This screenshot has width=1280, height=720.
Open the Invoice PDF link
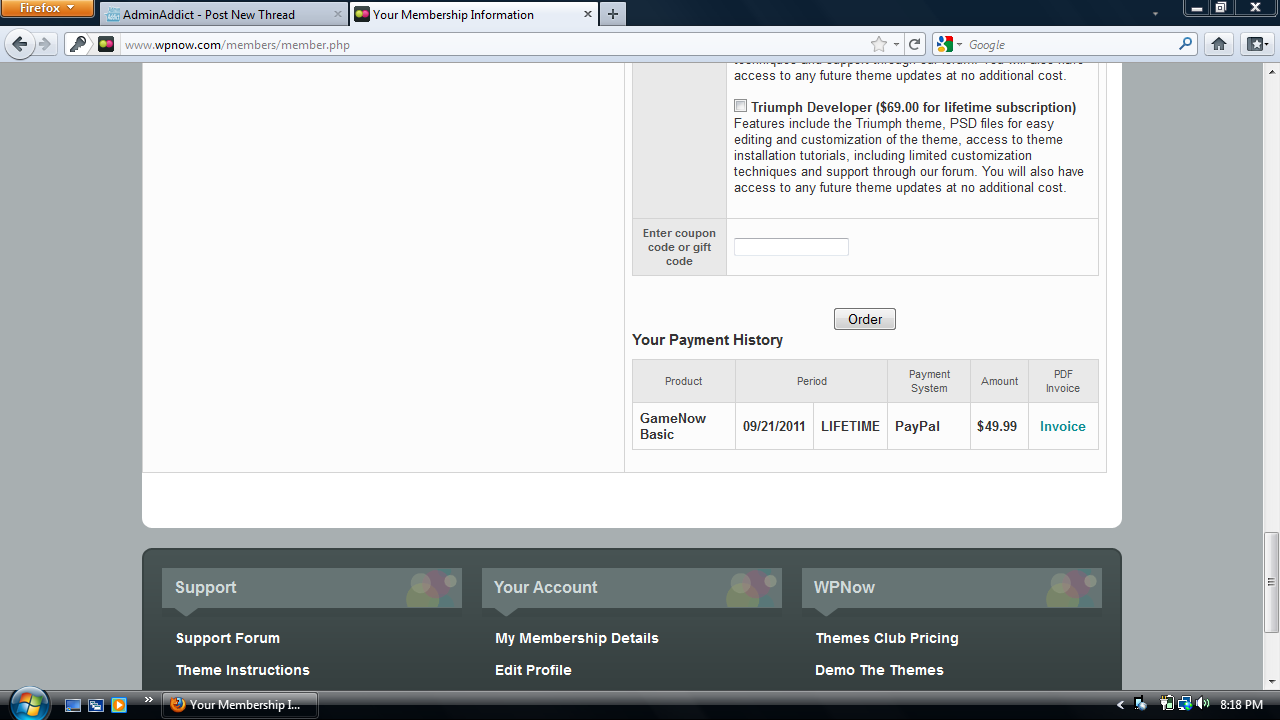[x=1062, y=426]
